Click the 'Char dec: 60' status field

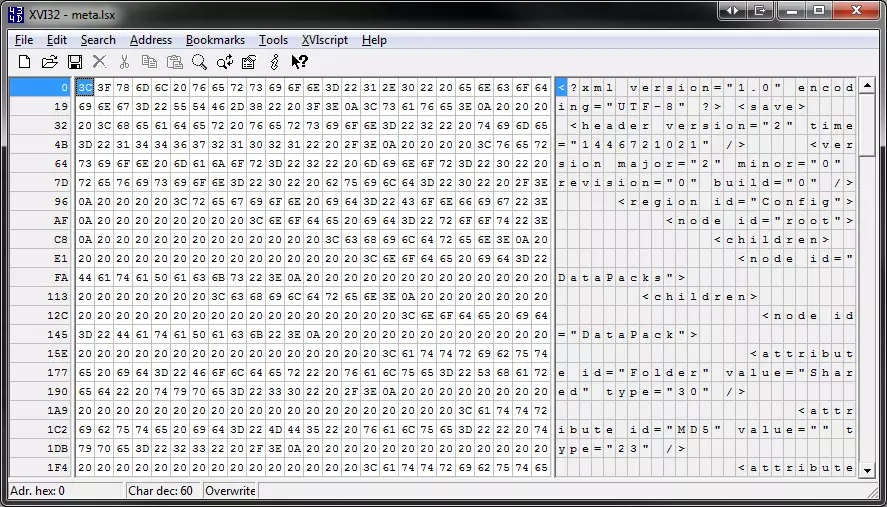click(x=164, y=491)
